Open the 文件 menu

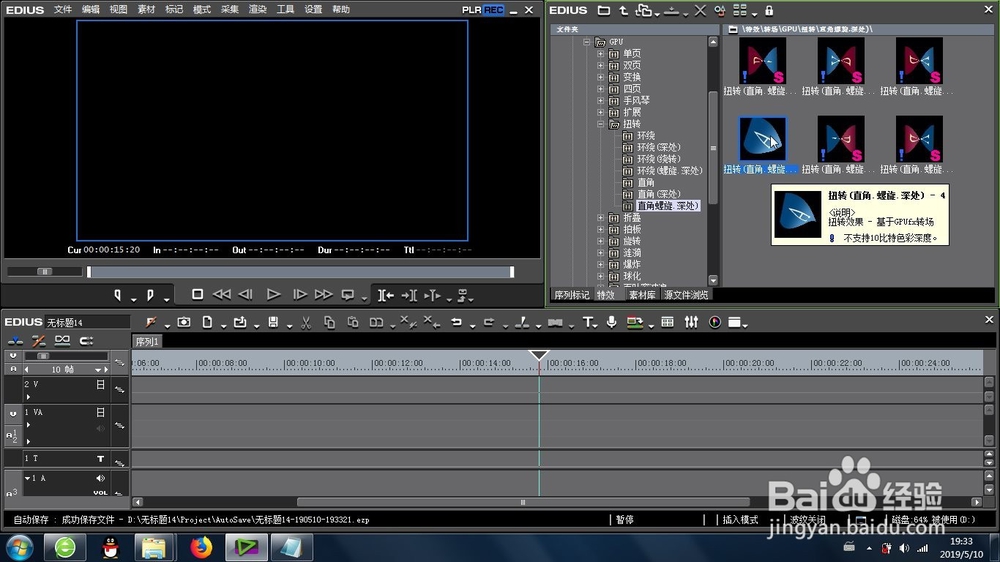click(62, 10)
